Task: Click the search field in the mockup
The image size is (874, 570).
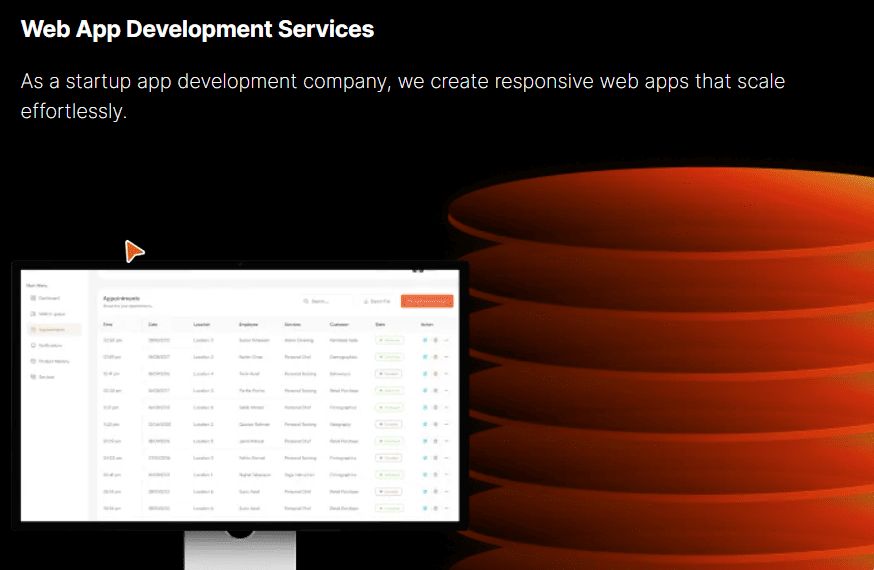Action: (326, 301)
